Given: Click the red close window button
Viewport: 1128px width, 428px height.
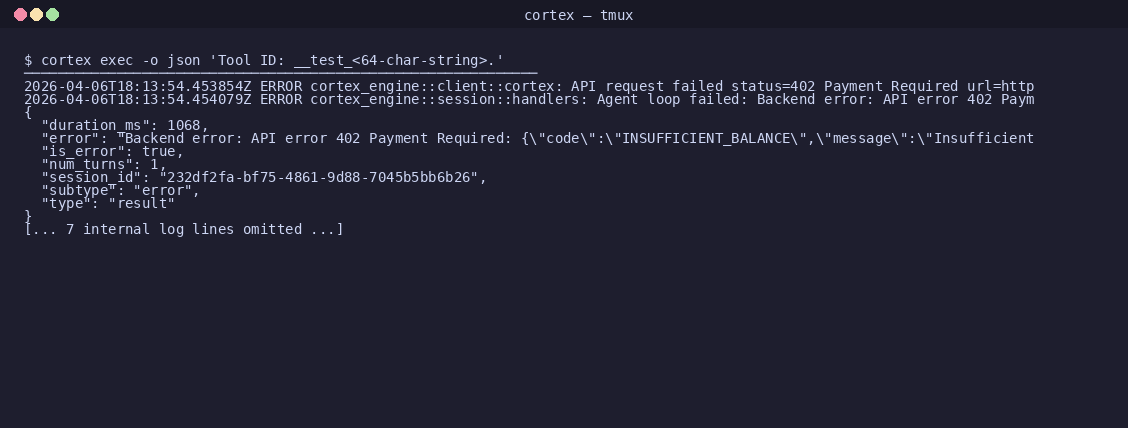Looking at the screenshot, I should coord(21,14).
